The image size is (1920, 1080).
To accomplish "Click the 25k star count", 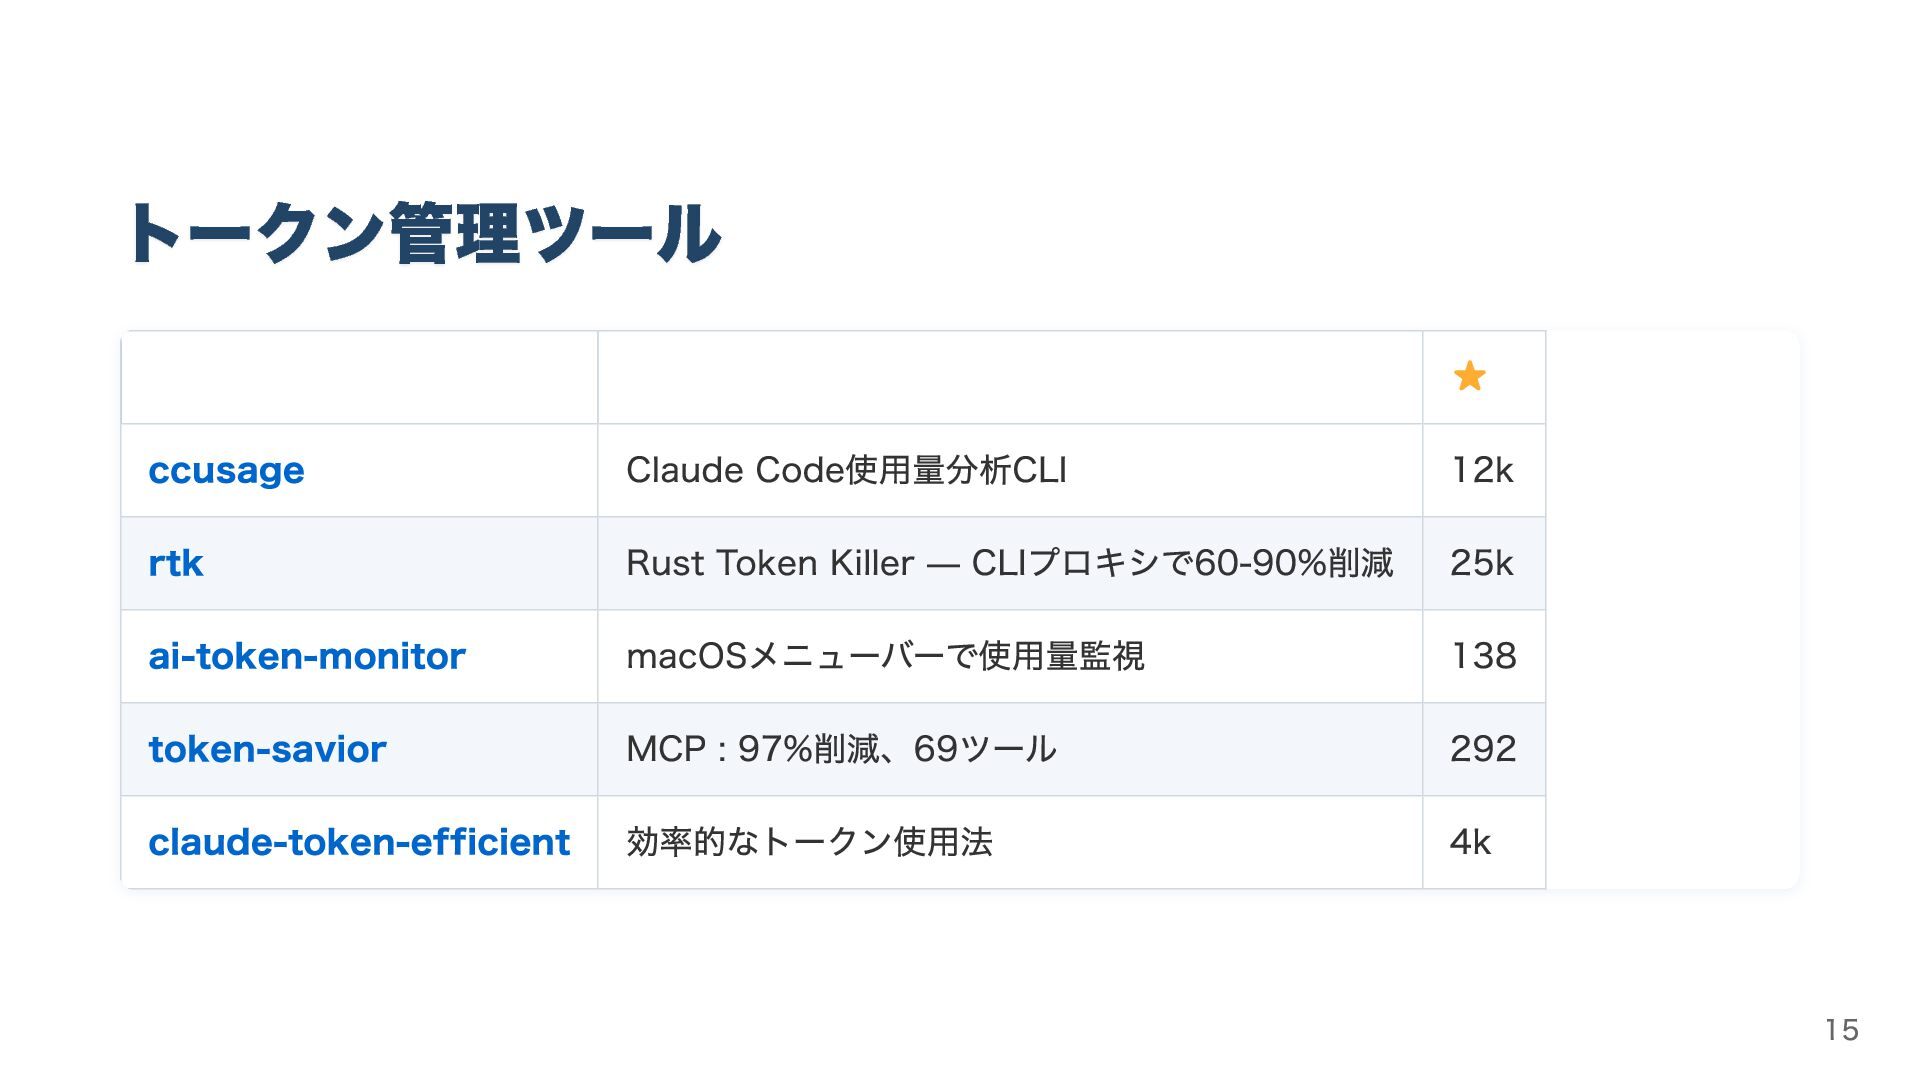I will click(1482, 563).
